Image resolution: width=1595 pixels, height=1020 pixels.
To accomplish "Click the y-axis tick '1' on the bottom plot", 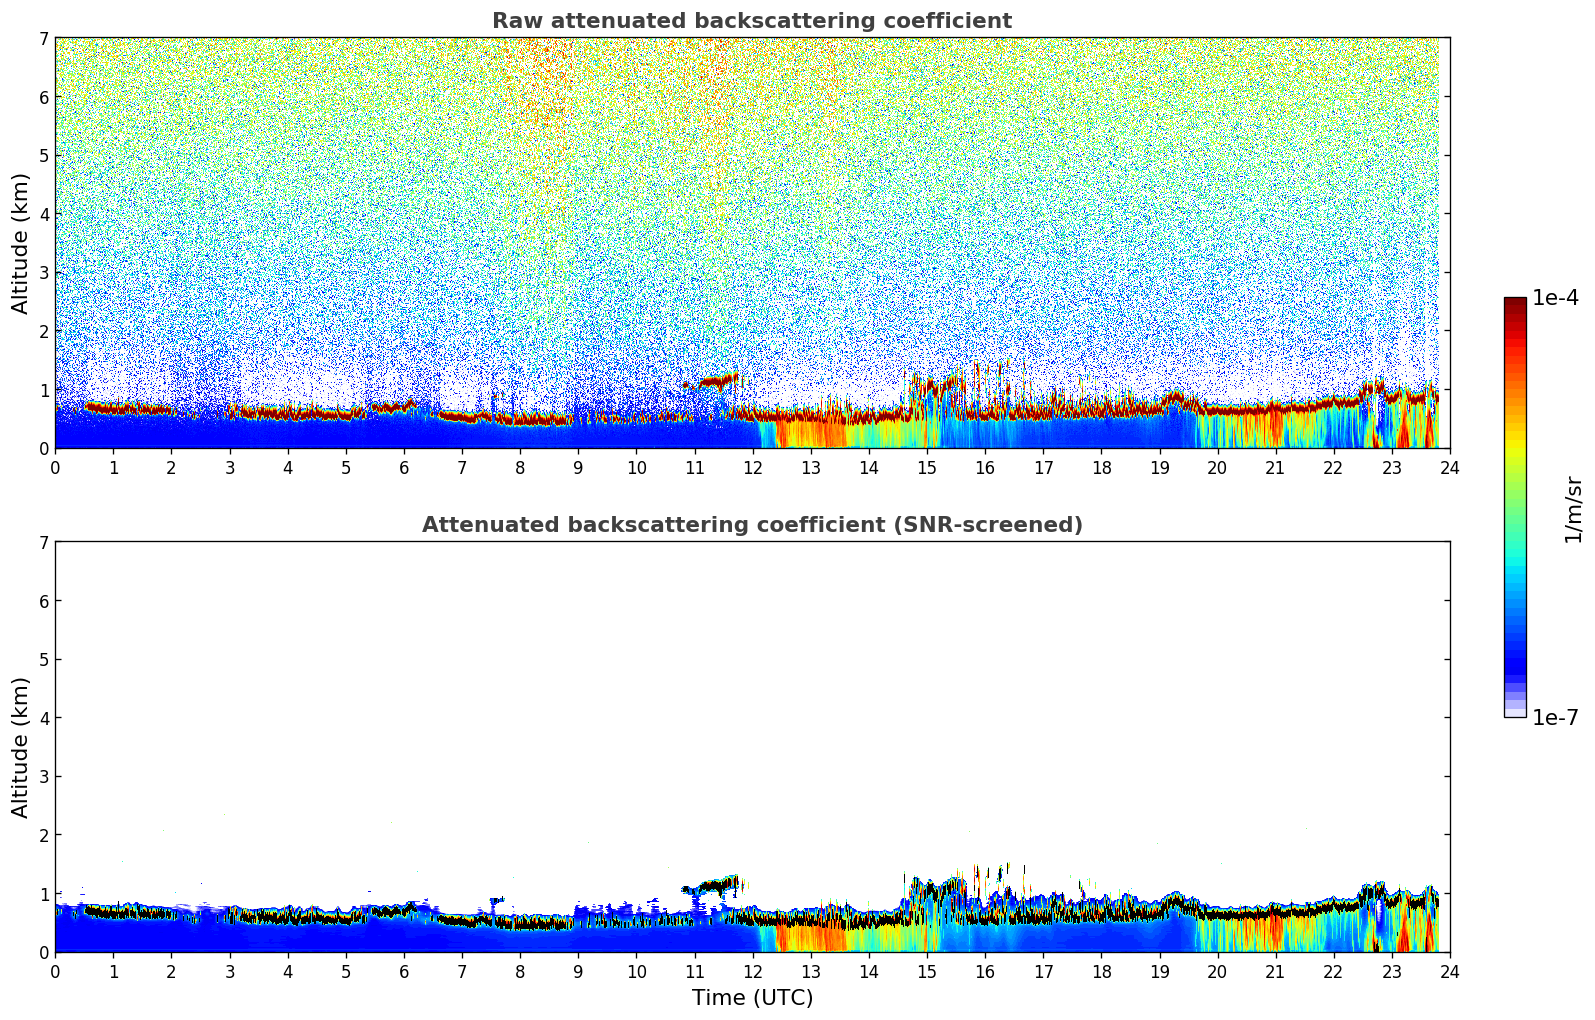I will [x=44, y=894].
